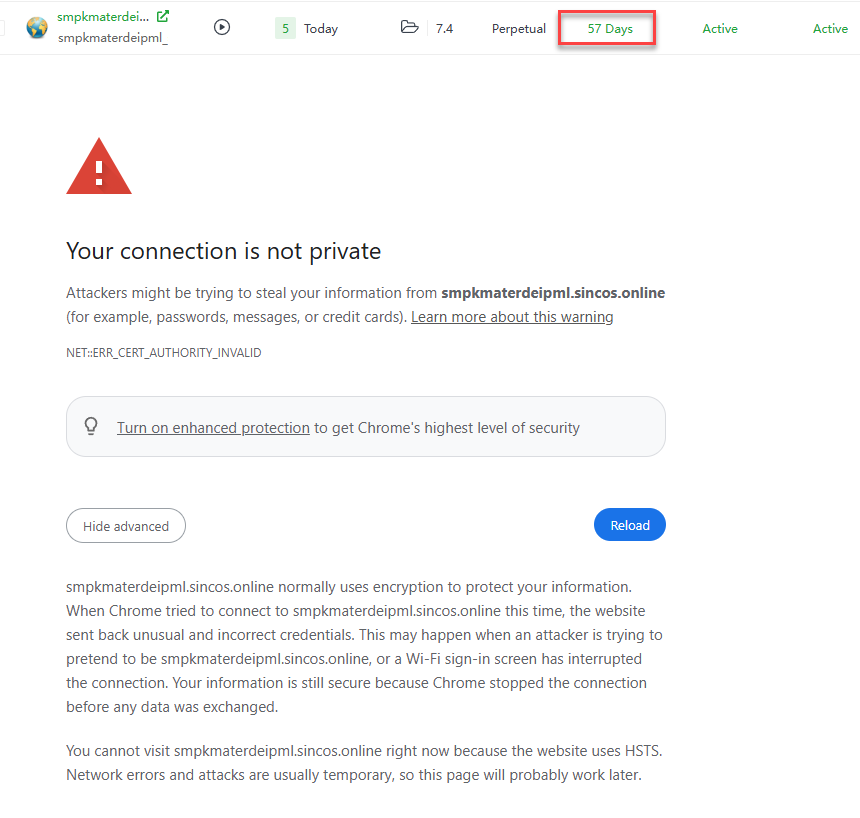The height and width of the screenshot is (818, 860).
Task: Click the Your connection is not private heading
Action: [x=223, y=251]
